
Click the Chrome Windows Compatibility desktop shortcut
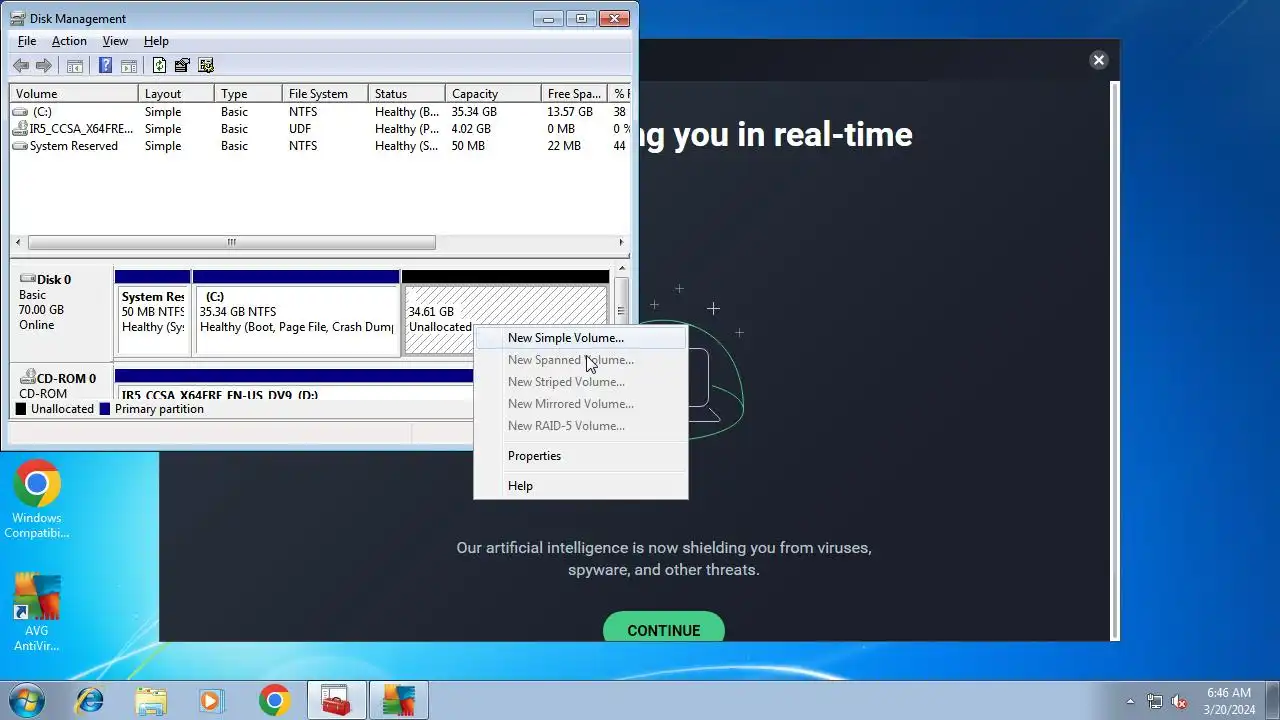[37, 499]
